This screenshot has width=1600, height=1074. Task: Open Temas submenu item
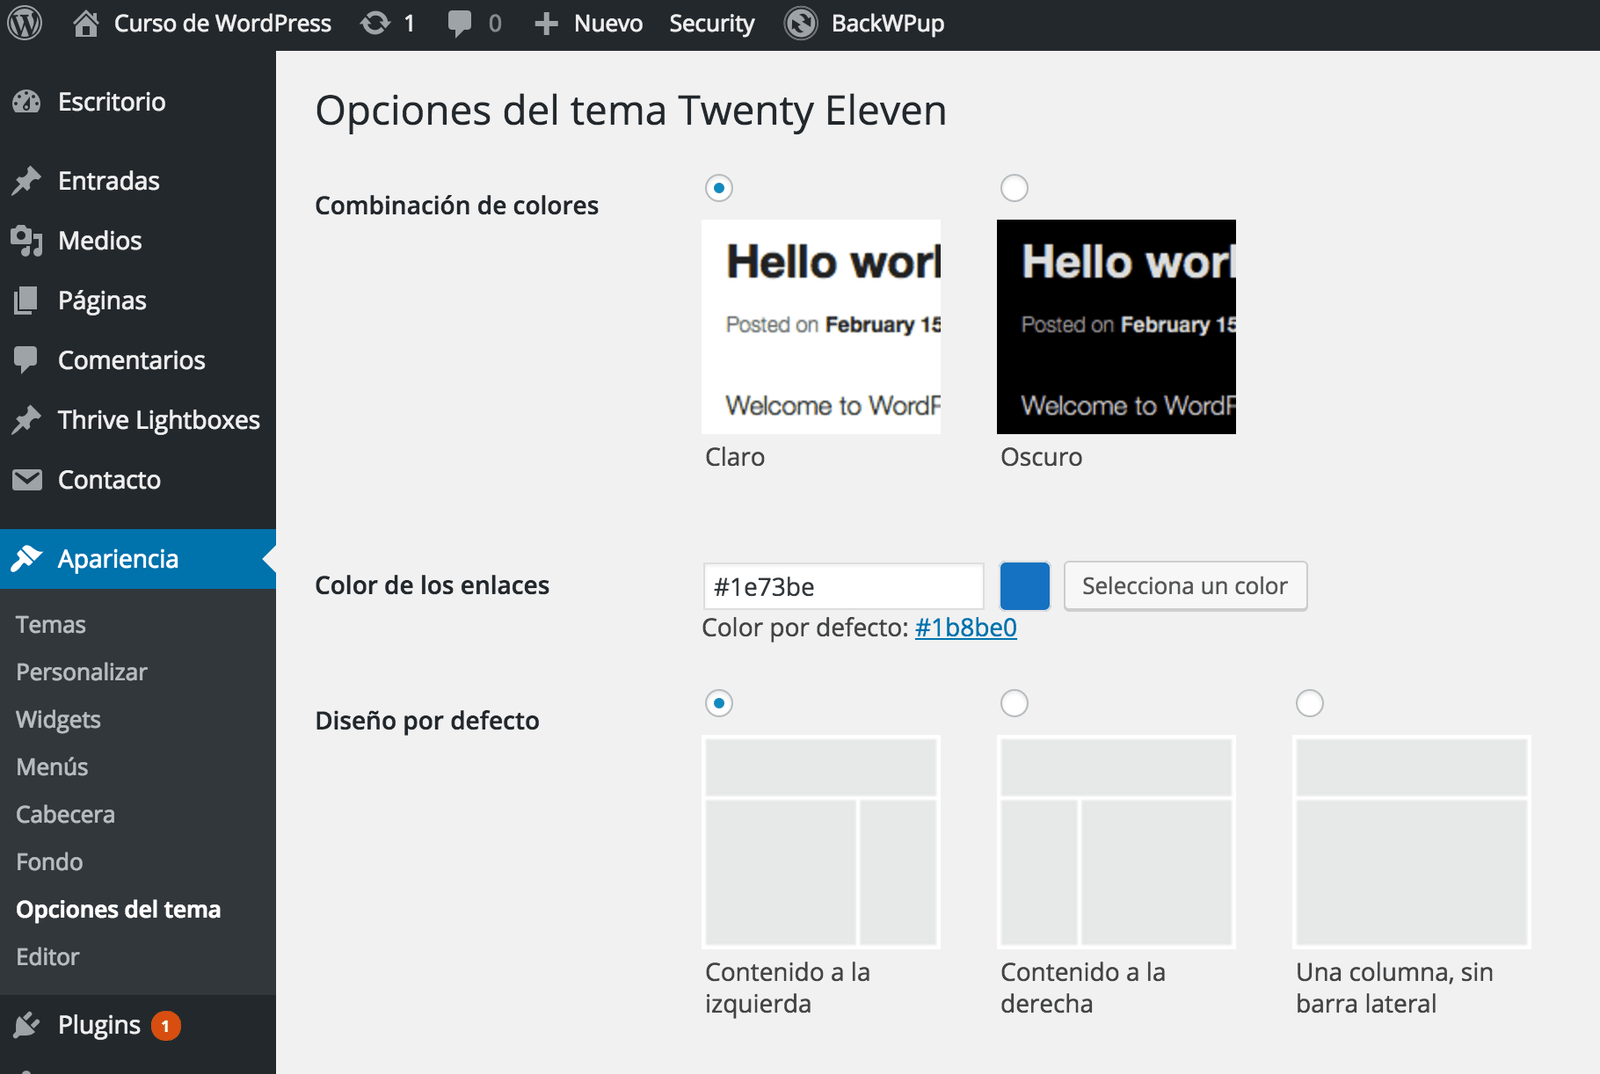51,625
